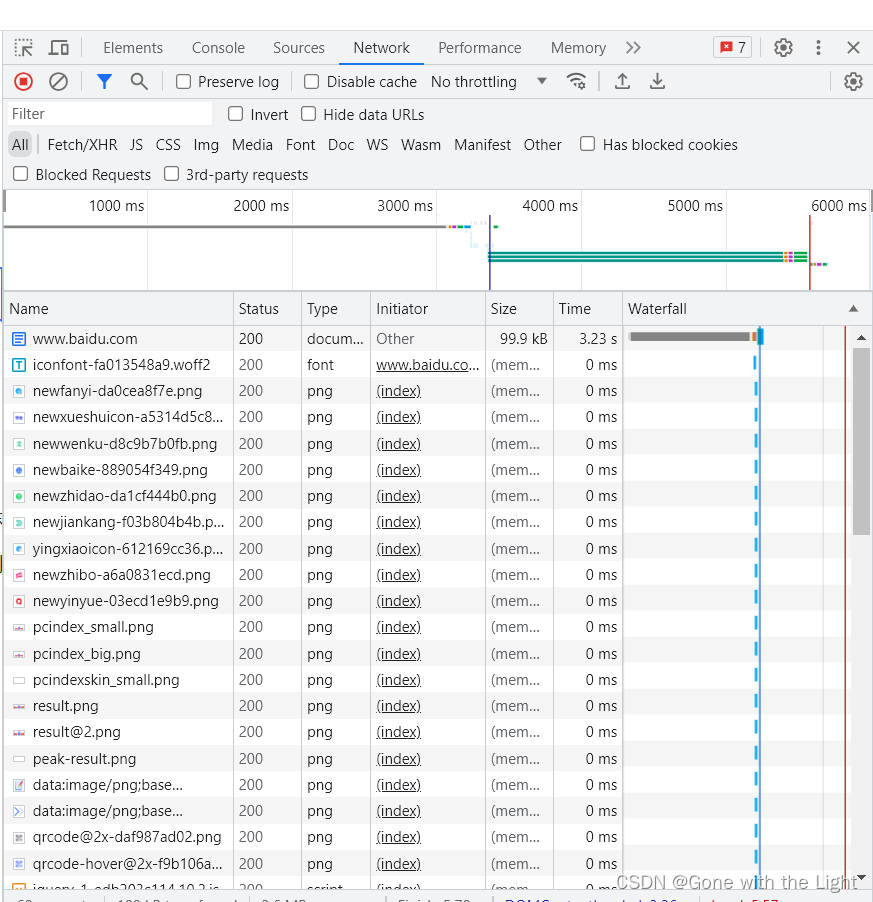
Task: Click thumbnail icon of newzhidao png row
Action: [x=19, y=496]
